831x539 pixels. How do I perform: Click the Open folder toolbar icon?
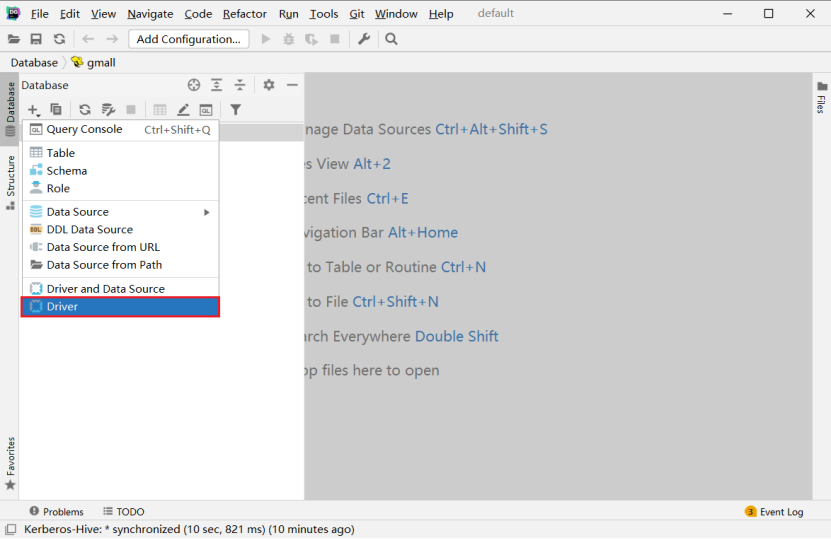14,39
